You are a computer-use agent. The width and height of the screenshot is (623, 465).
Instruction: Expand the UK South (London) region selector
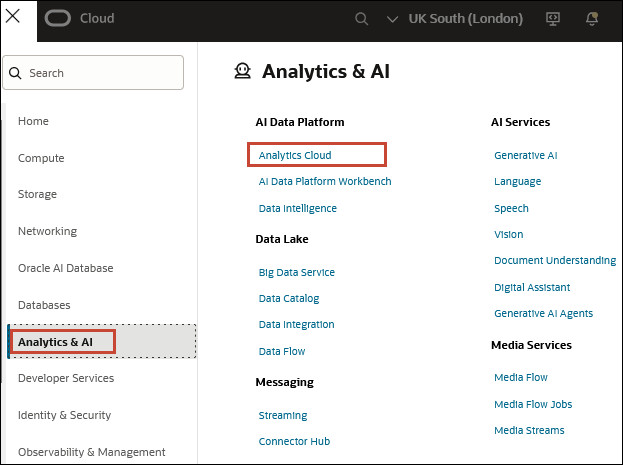tap(455, 19)
